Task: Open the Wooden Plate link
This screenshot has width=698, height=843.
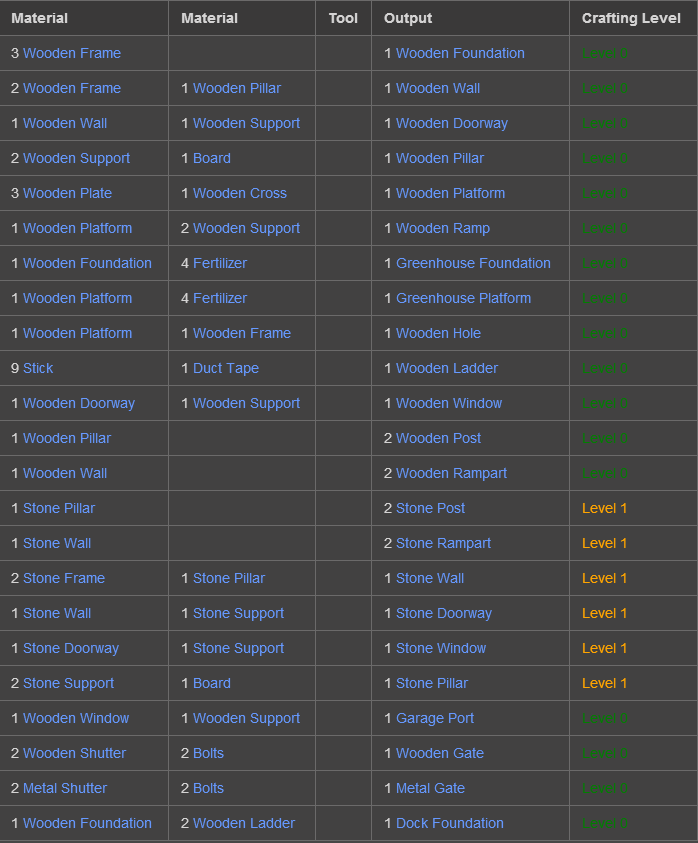Action: click(67, 193)
